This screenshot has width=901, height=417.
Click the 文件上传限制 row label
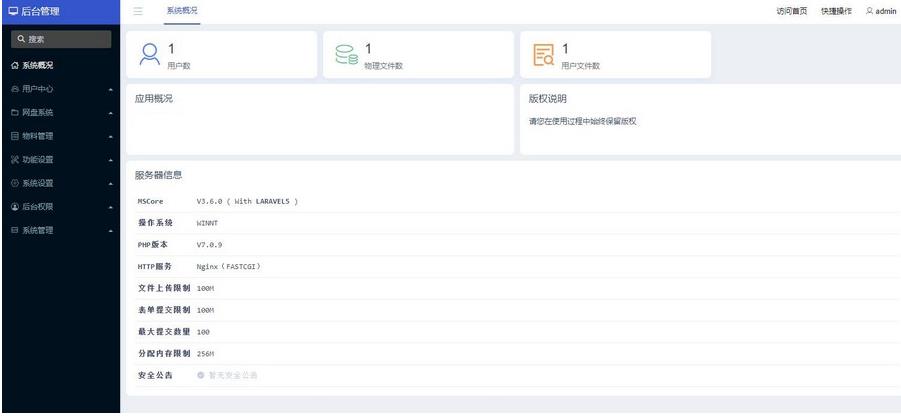pos(164,288)
